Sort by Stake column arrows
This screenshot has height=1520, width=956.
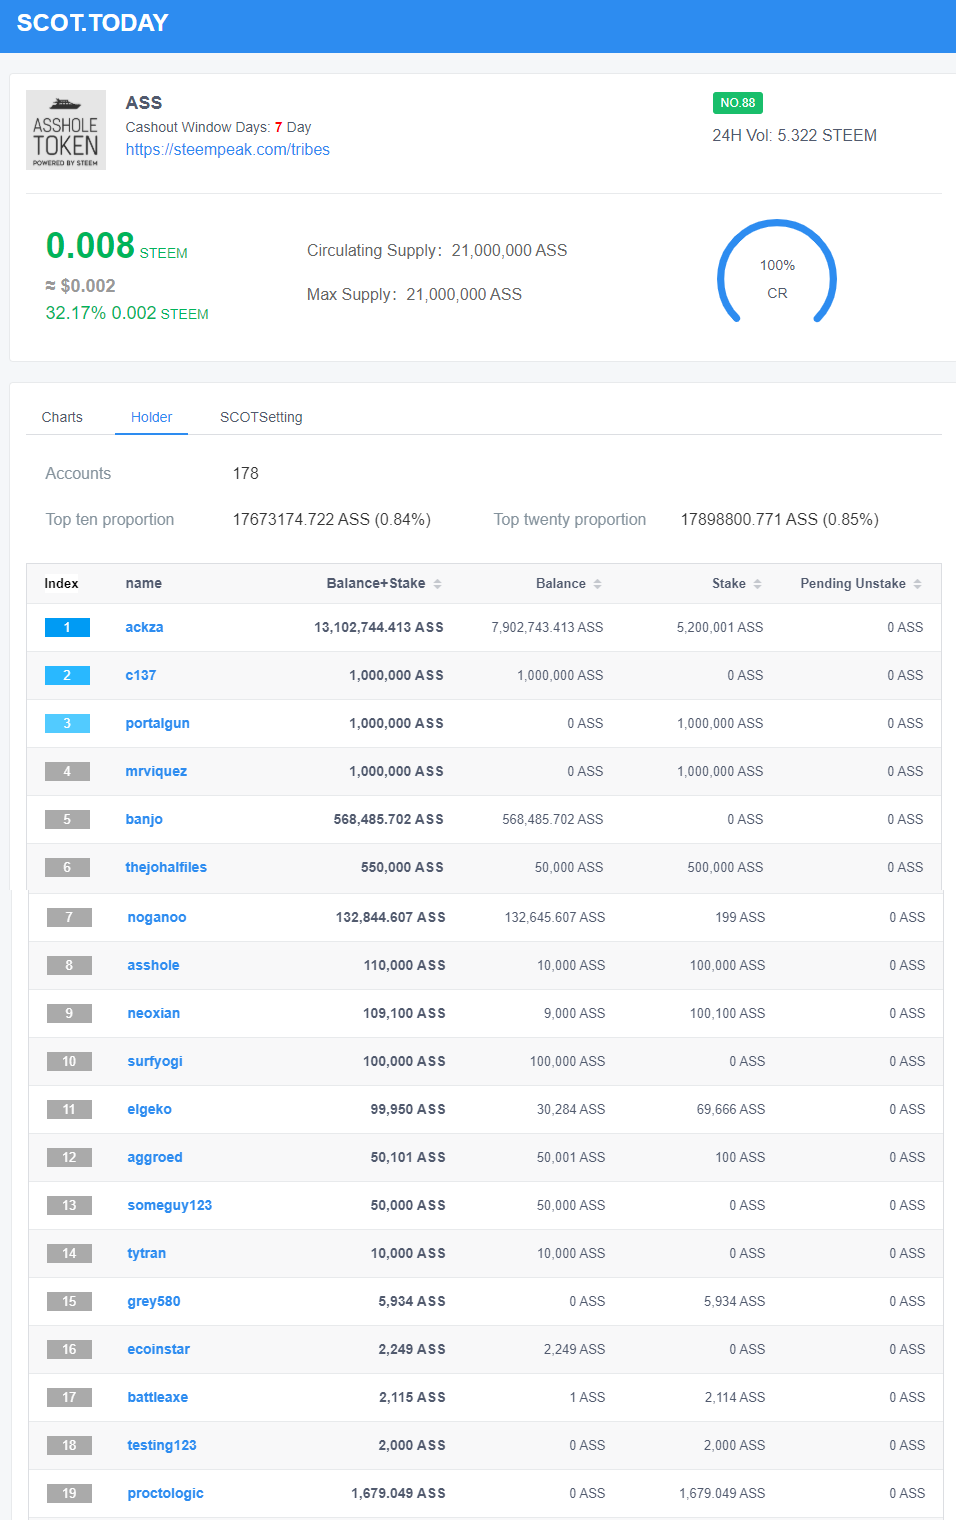point(757,584)
